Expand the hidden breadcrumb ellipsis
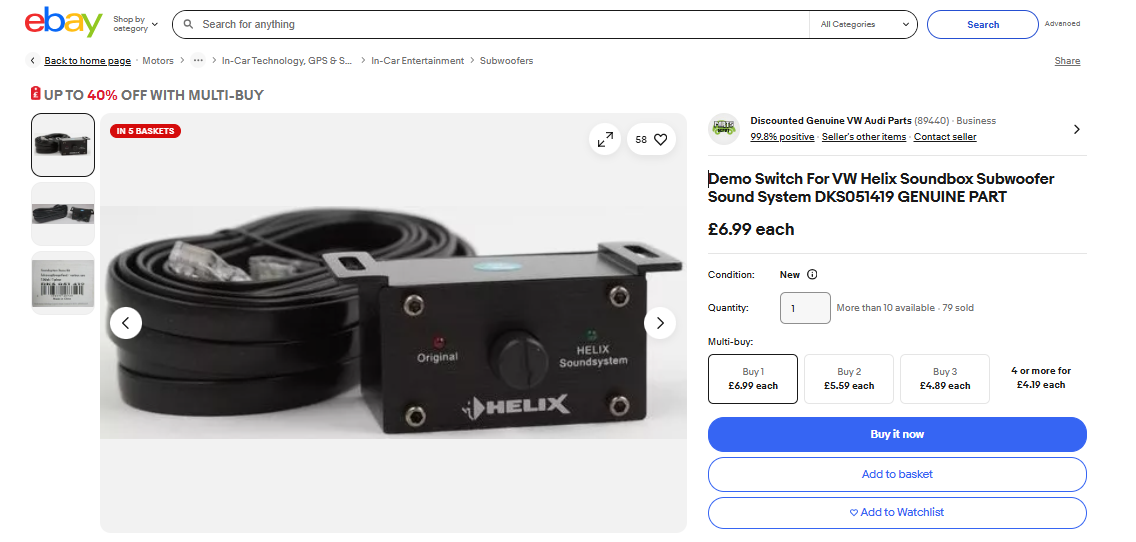The height and width of the screenshot is (542, 1136). pyautogui.click(x=198, y=61)
